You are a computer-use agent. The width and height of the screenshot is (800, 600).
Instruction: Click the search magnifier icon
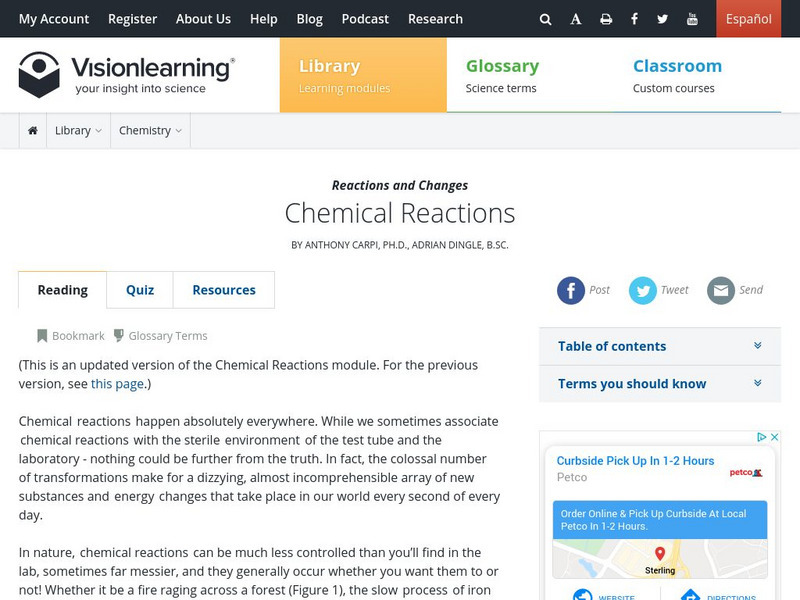545,19
